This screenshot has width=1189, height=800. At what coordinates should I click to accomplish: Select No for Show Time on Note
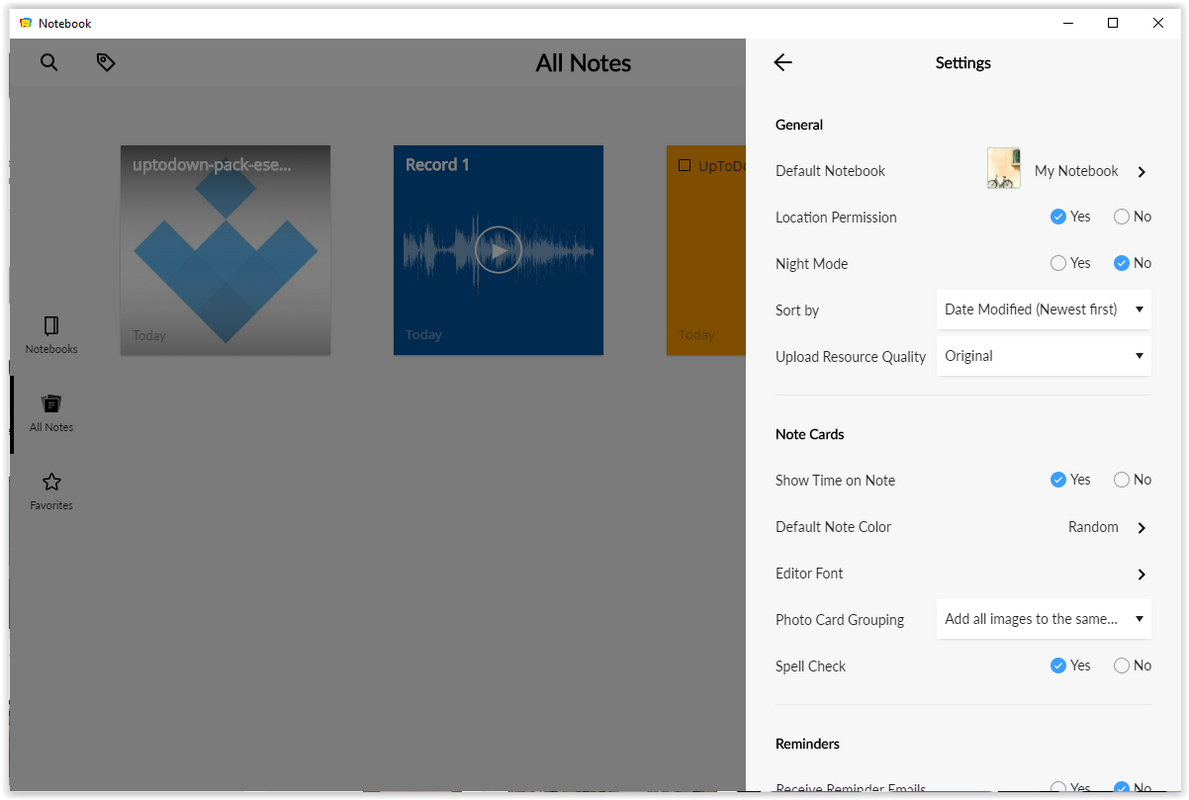(1122, 479)
